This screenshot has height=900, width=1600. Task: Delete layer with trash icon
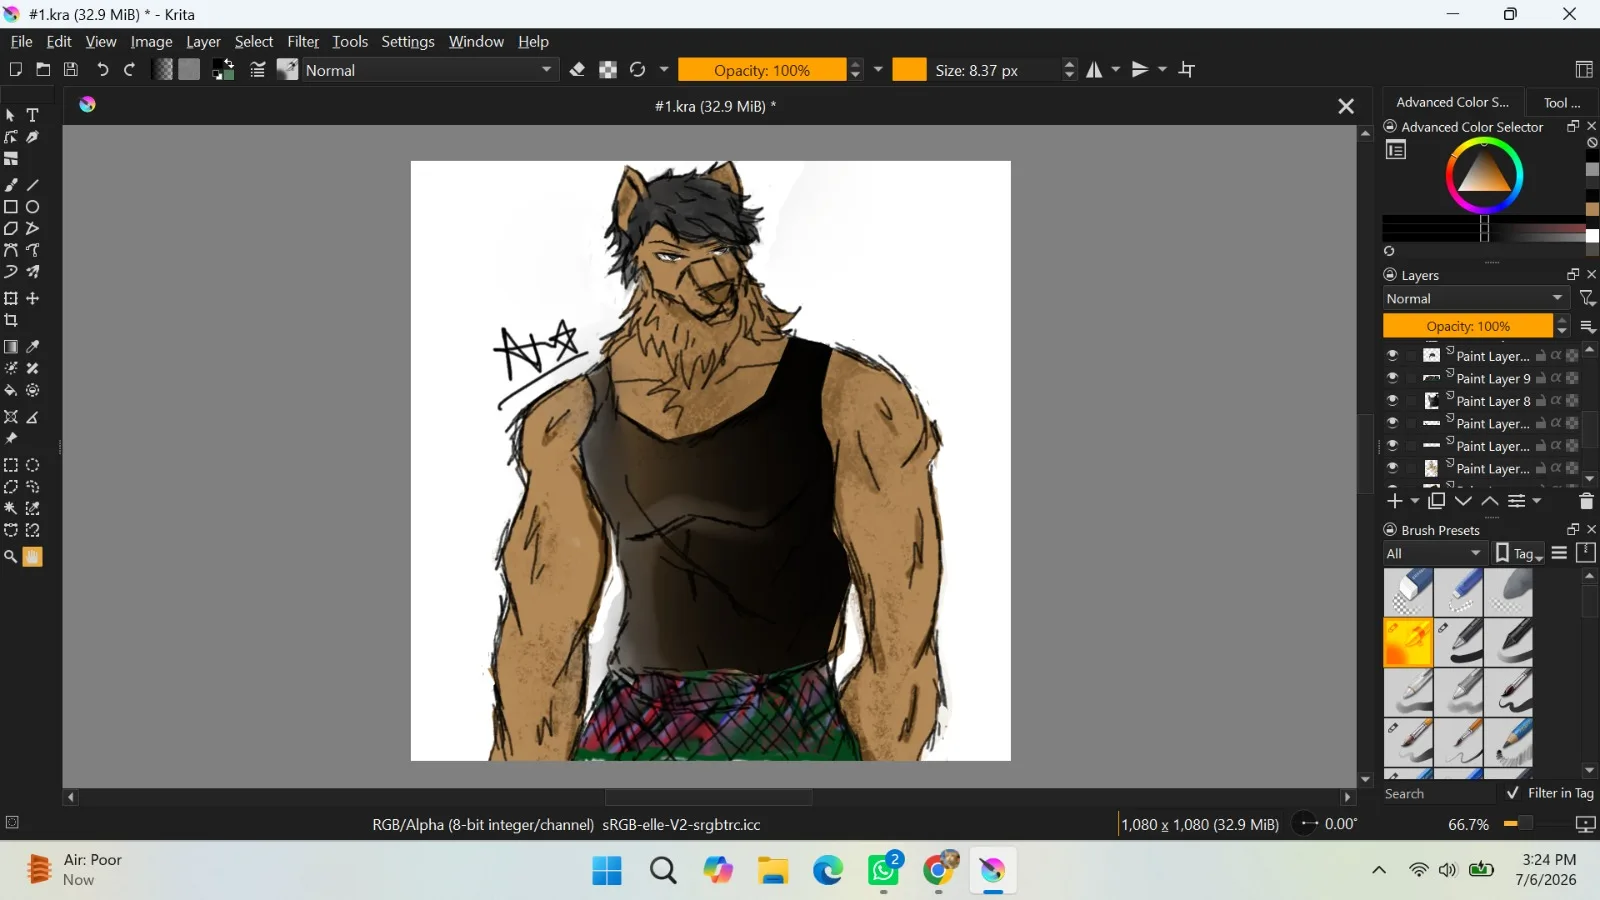coord(1586,501)
